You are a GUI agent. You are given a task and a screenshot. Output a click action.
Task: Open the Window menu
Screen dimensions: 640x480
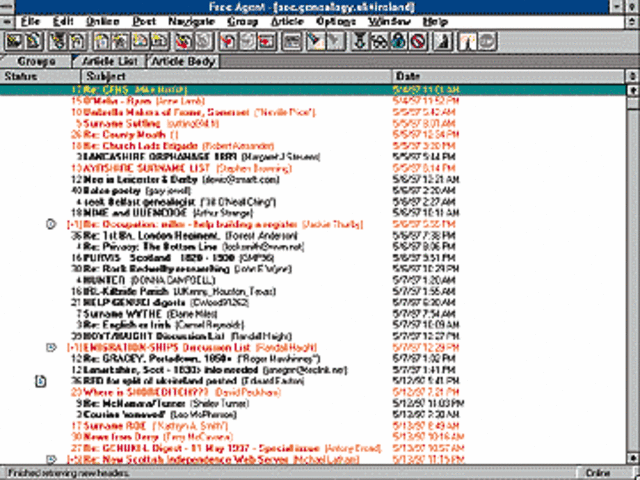[x=389, y=21]
